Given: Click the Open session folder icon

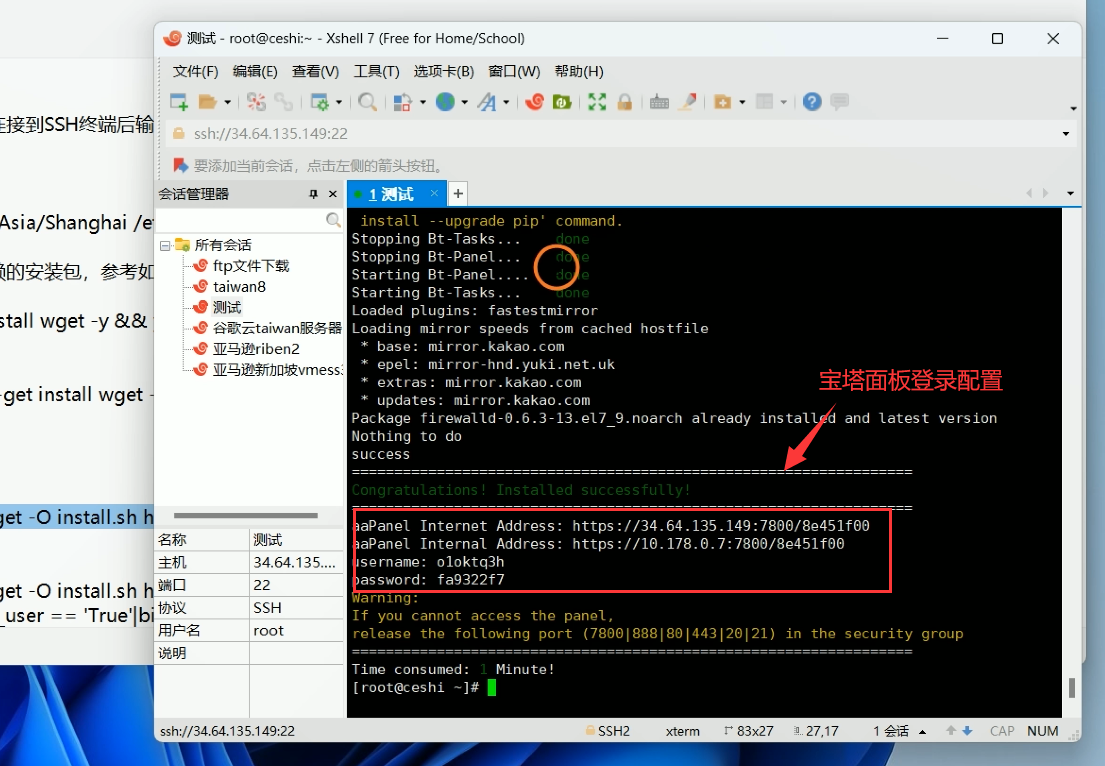Looking at the screenshot, I should 207,102.
